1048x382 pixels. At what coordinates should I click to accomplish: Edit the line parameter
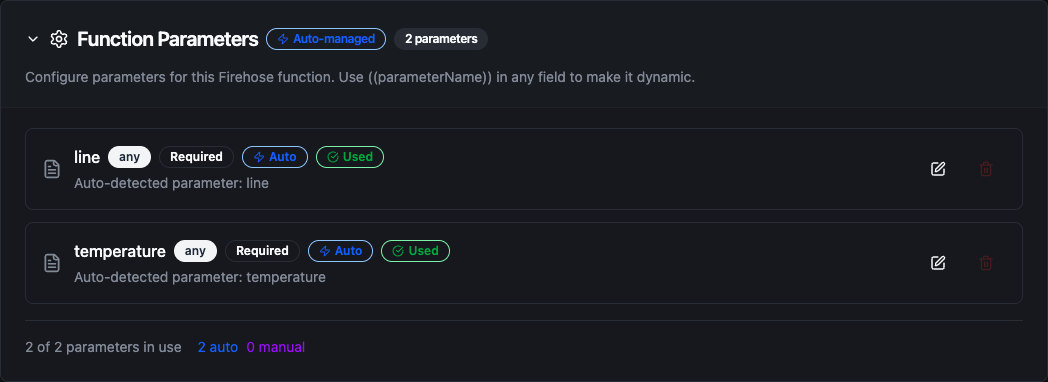[938, 169]
